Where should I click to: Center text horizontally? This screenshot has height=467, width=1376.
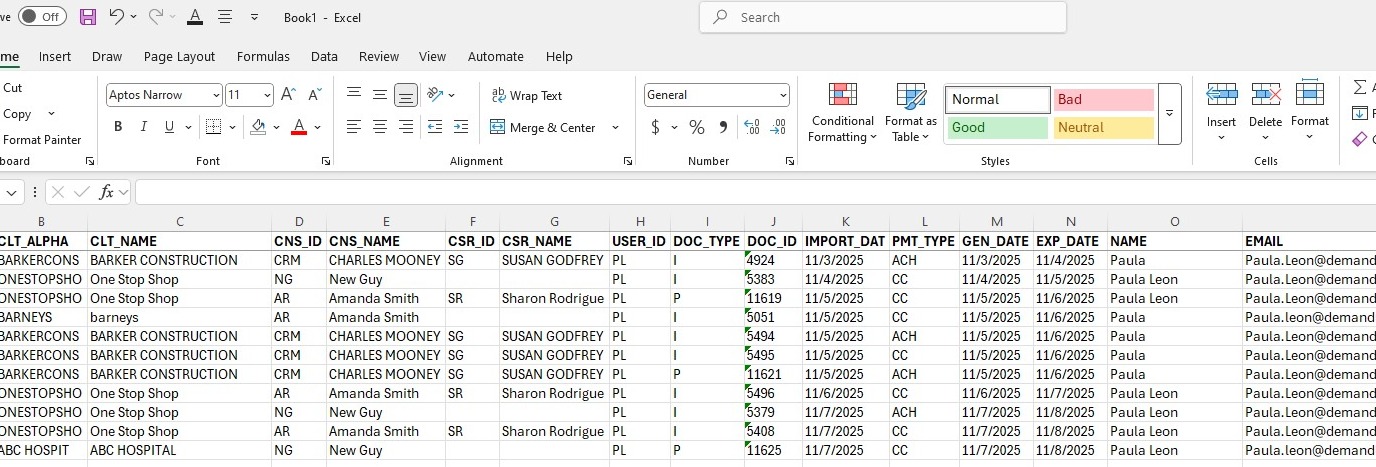coord(380,127)
